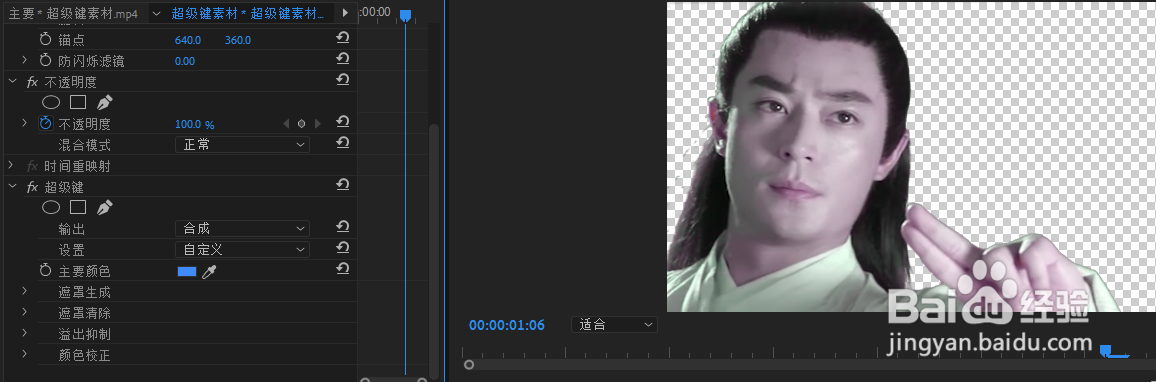Screen dimensions: 1156x382
Task: Add or remove 不透明度 keyframe
Action: tap(302, 123)
